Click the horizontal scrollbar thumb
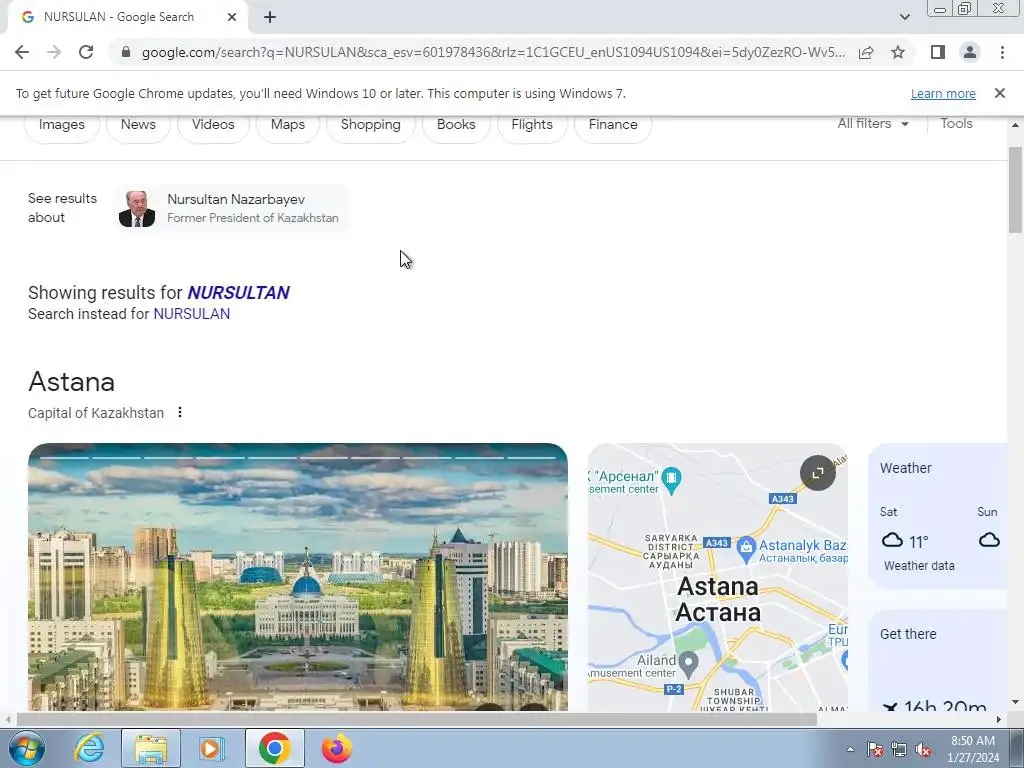The image size is (1024, 768). [417, 720]
